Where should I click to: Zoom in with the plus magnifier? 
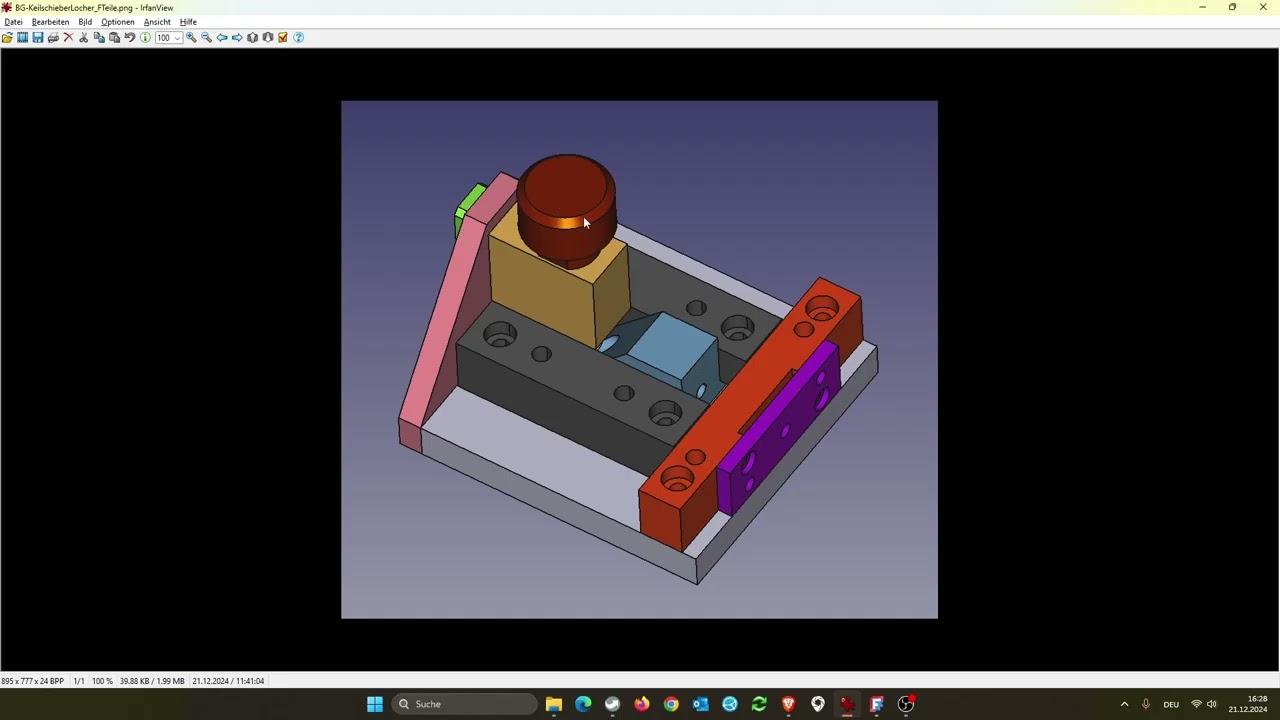pyautogui.click(x=191, y=37)
